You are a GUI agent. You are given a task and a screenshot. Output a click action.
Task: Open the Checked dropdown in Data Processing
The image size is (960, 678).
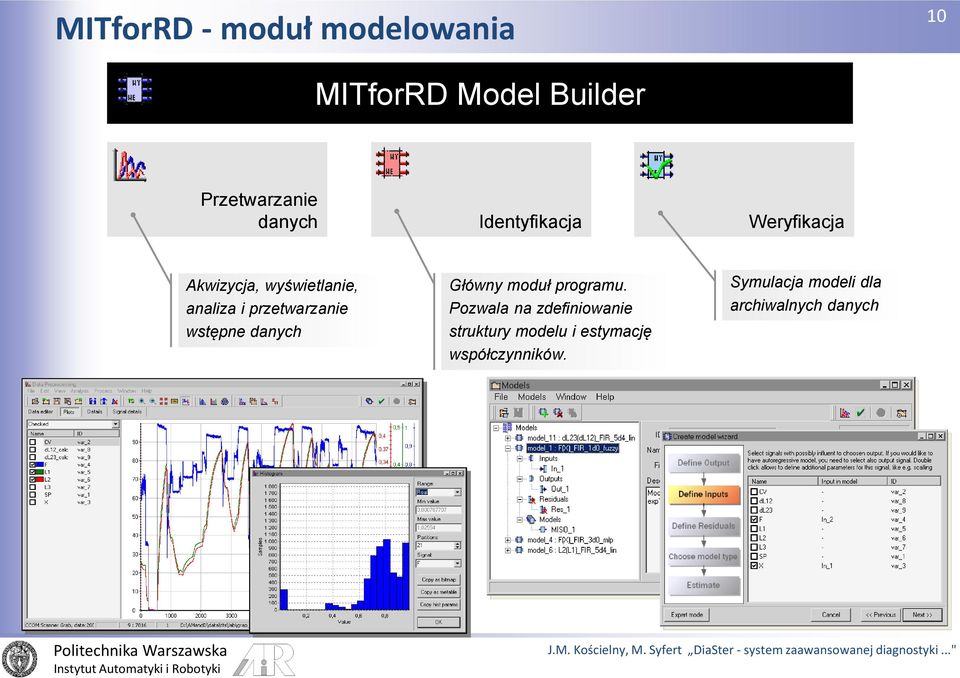(x=115, y=424)
